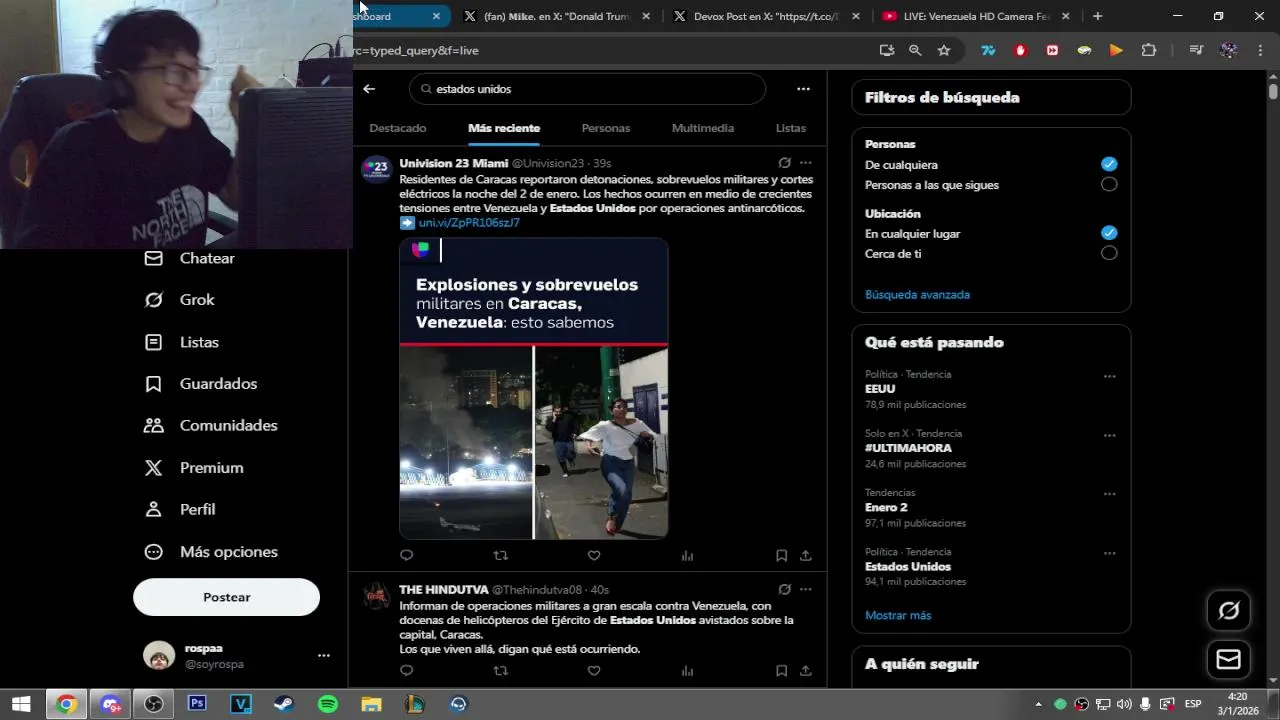Click the 'estados unidos' search field
Screen dimensions: 1280x720
(x=587, y=89)
